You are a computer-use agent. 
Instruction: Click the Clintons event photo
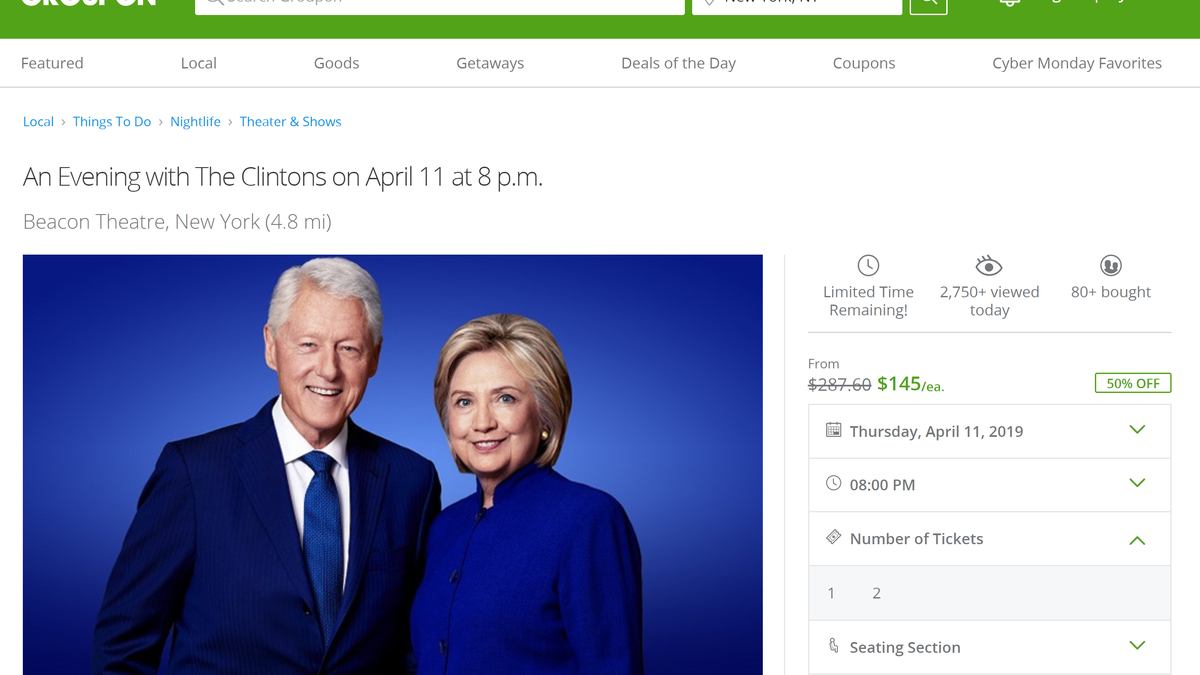pos(392,465)
